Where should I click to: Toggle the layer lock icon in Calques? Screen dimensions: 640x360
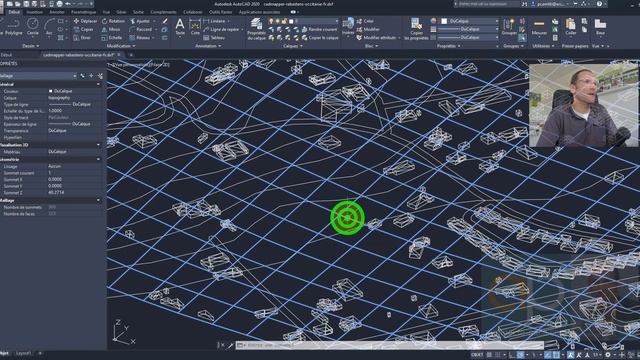click(284, 21)
